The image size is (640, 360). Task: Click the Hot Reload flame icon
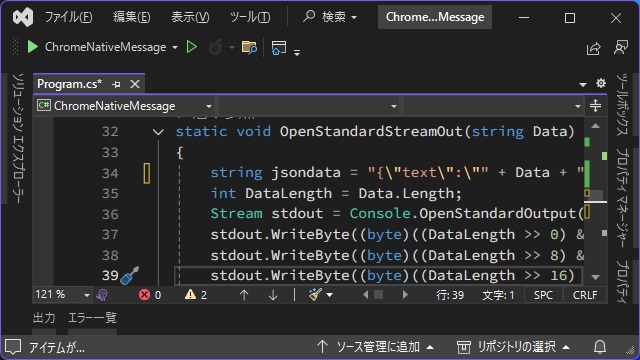[x=216, y=47]
